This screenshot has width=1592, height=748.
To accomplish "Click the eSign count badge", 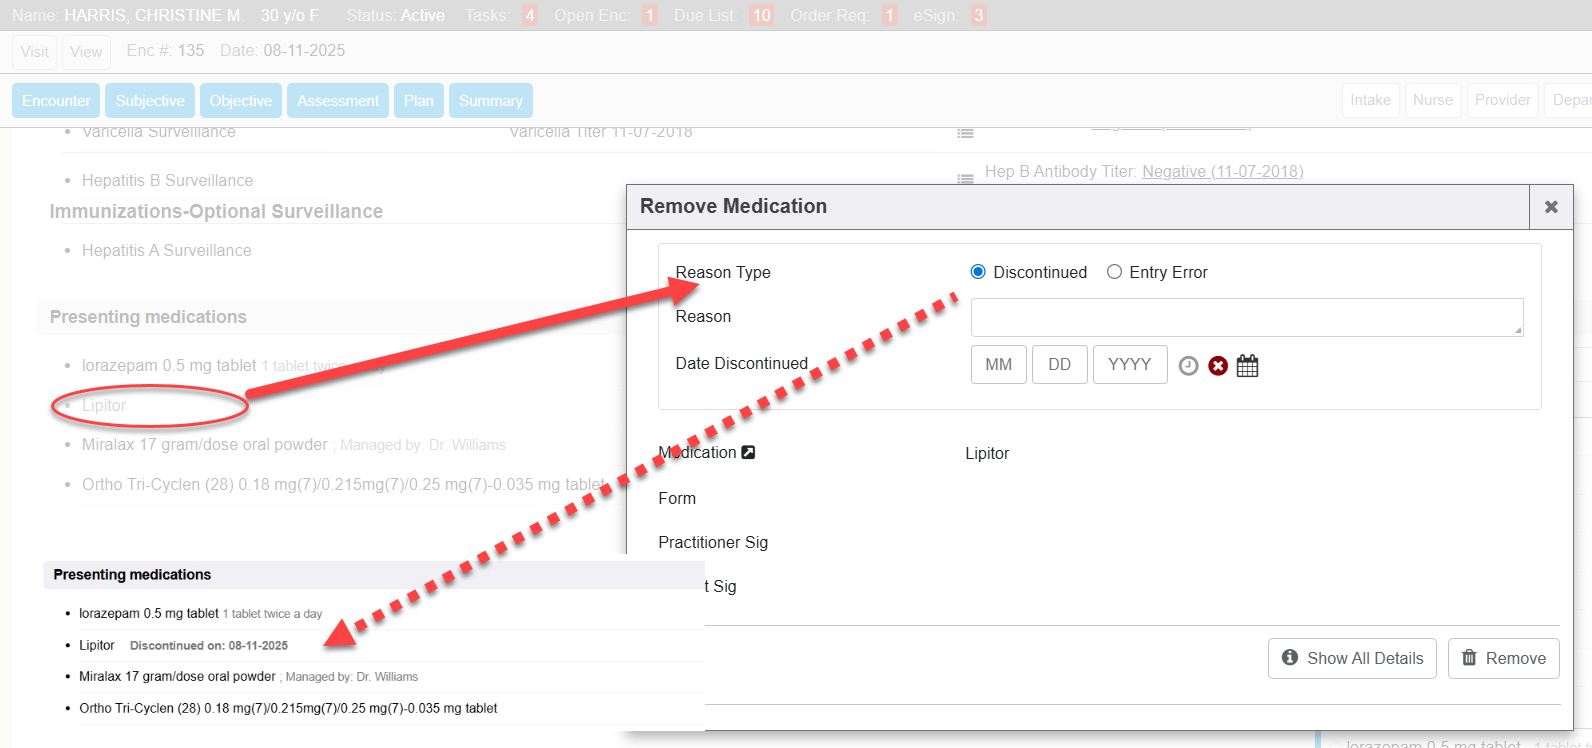I will click(x=978, y=16).
